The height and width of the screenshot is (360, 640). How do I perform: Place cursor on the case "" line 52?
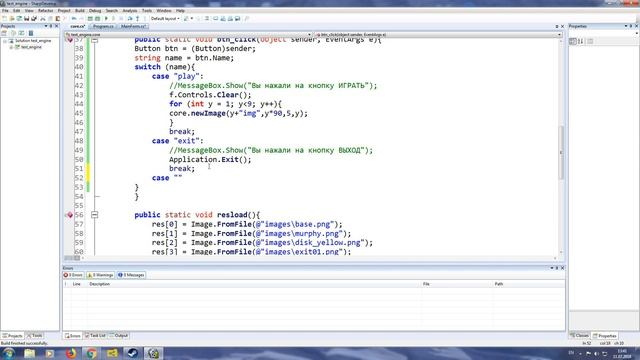167,178
